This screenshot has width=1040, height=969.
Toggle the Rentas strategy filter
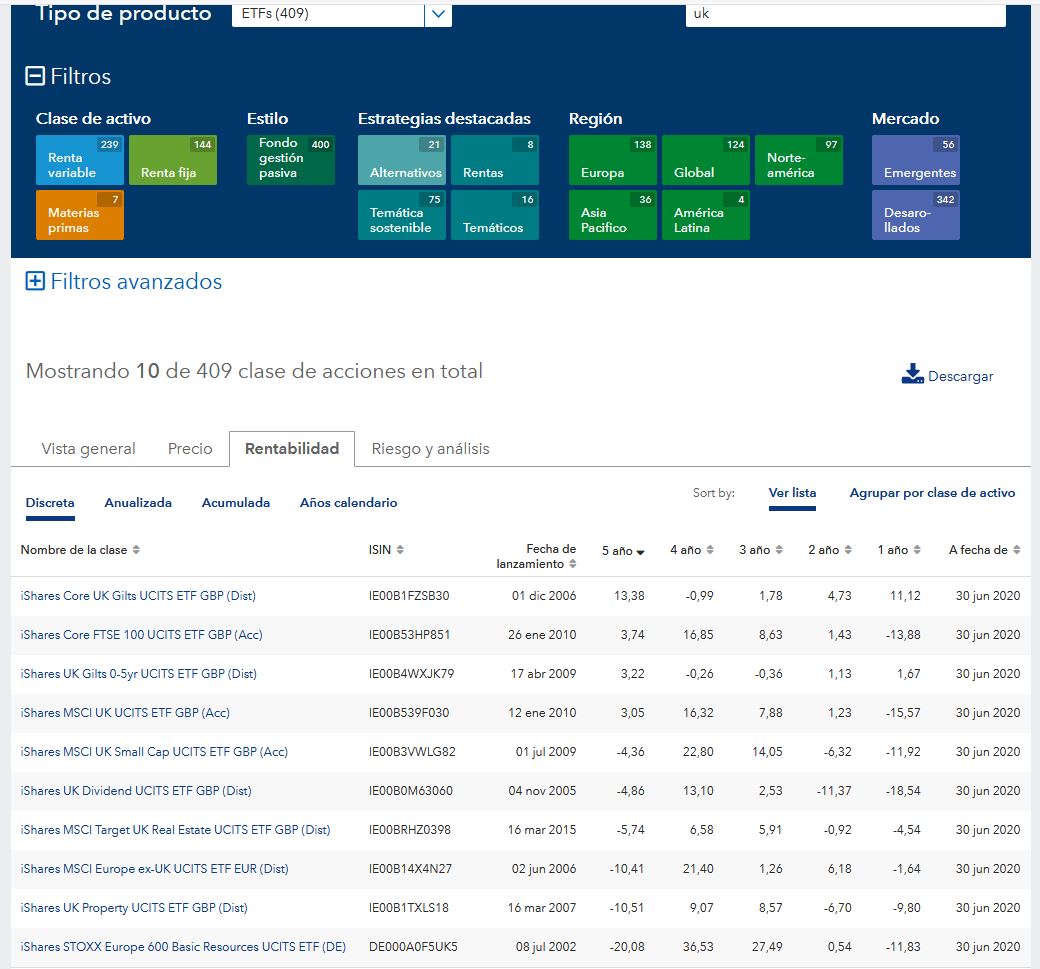click(495, 160)
